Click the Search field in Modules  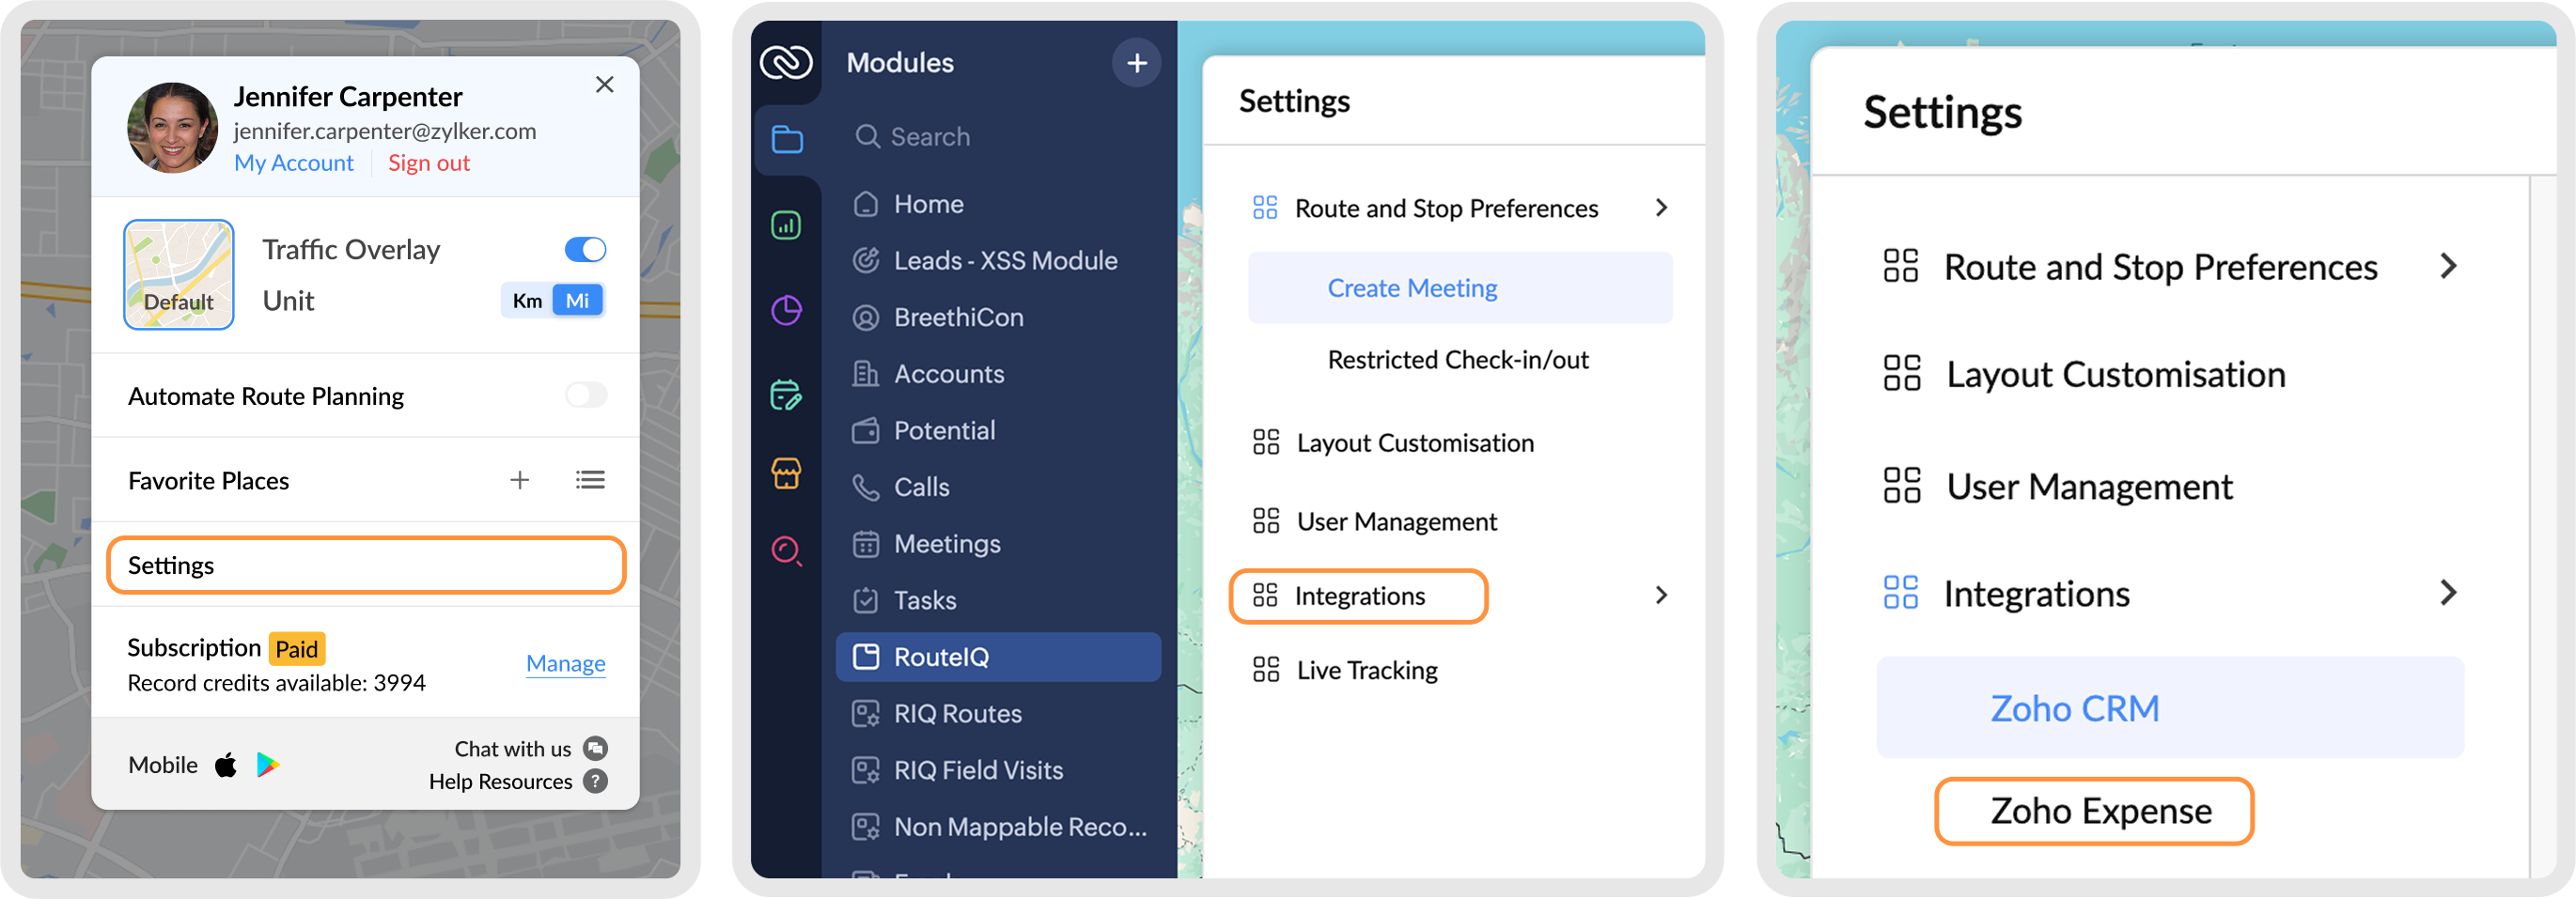[x=1000, y=137]
